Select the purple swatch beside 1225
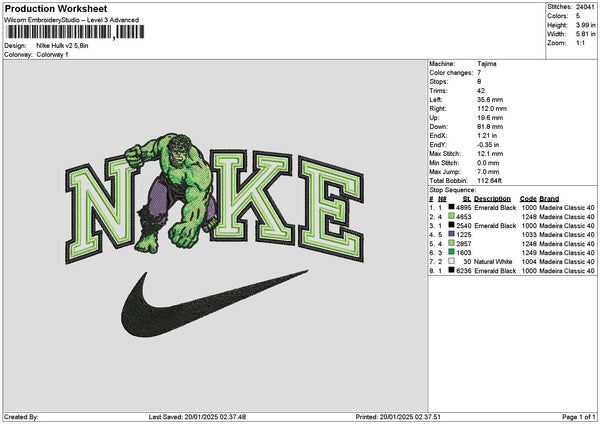Image resolution: width=600 pixels, height=424 pixels. point(452,234)
